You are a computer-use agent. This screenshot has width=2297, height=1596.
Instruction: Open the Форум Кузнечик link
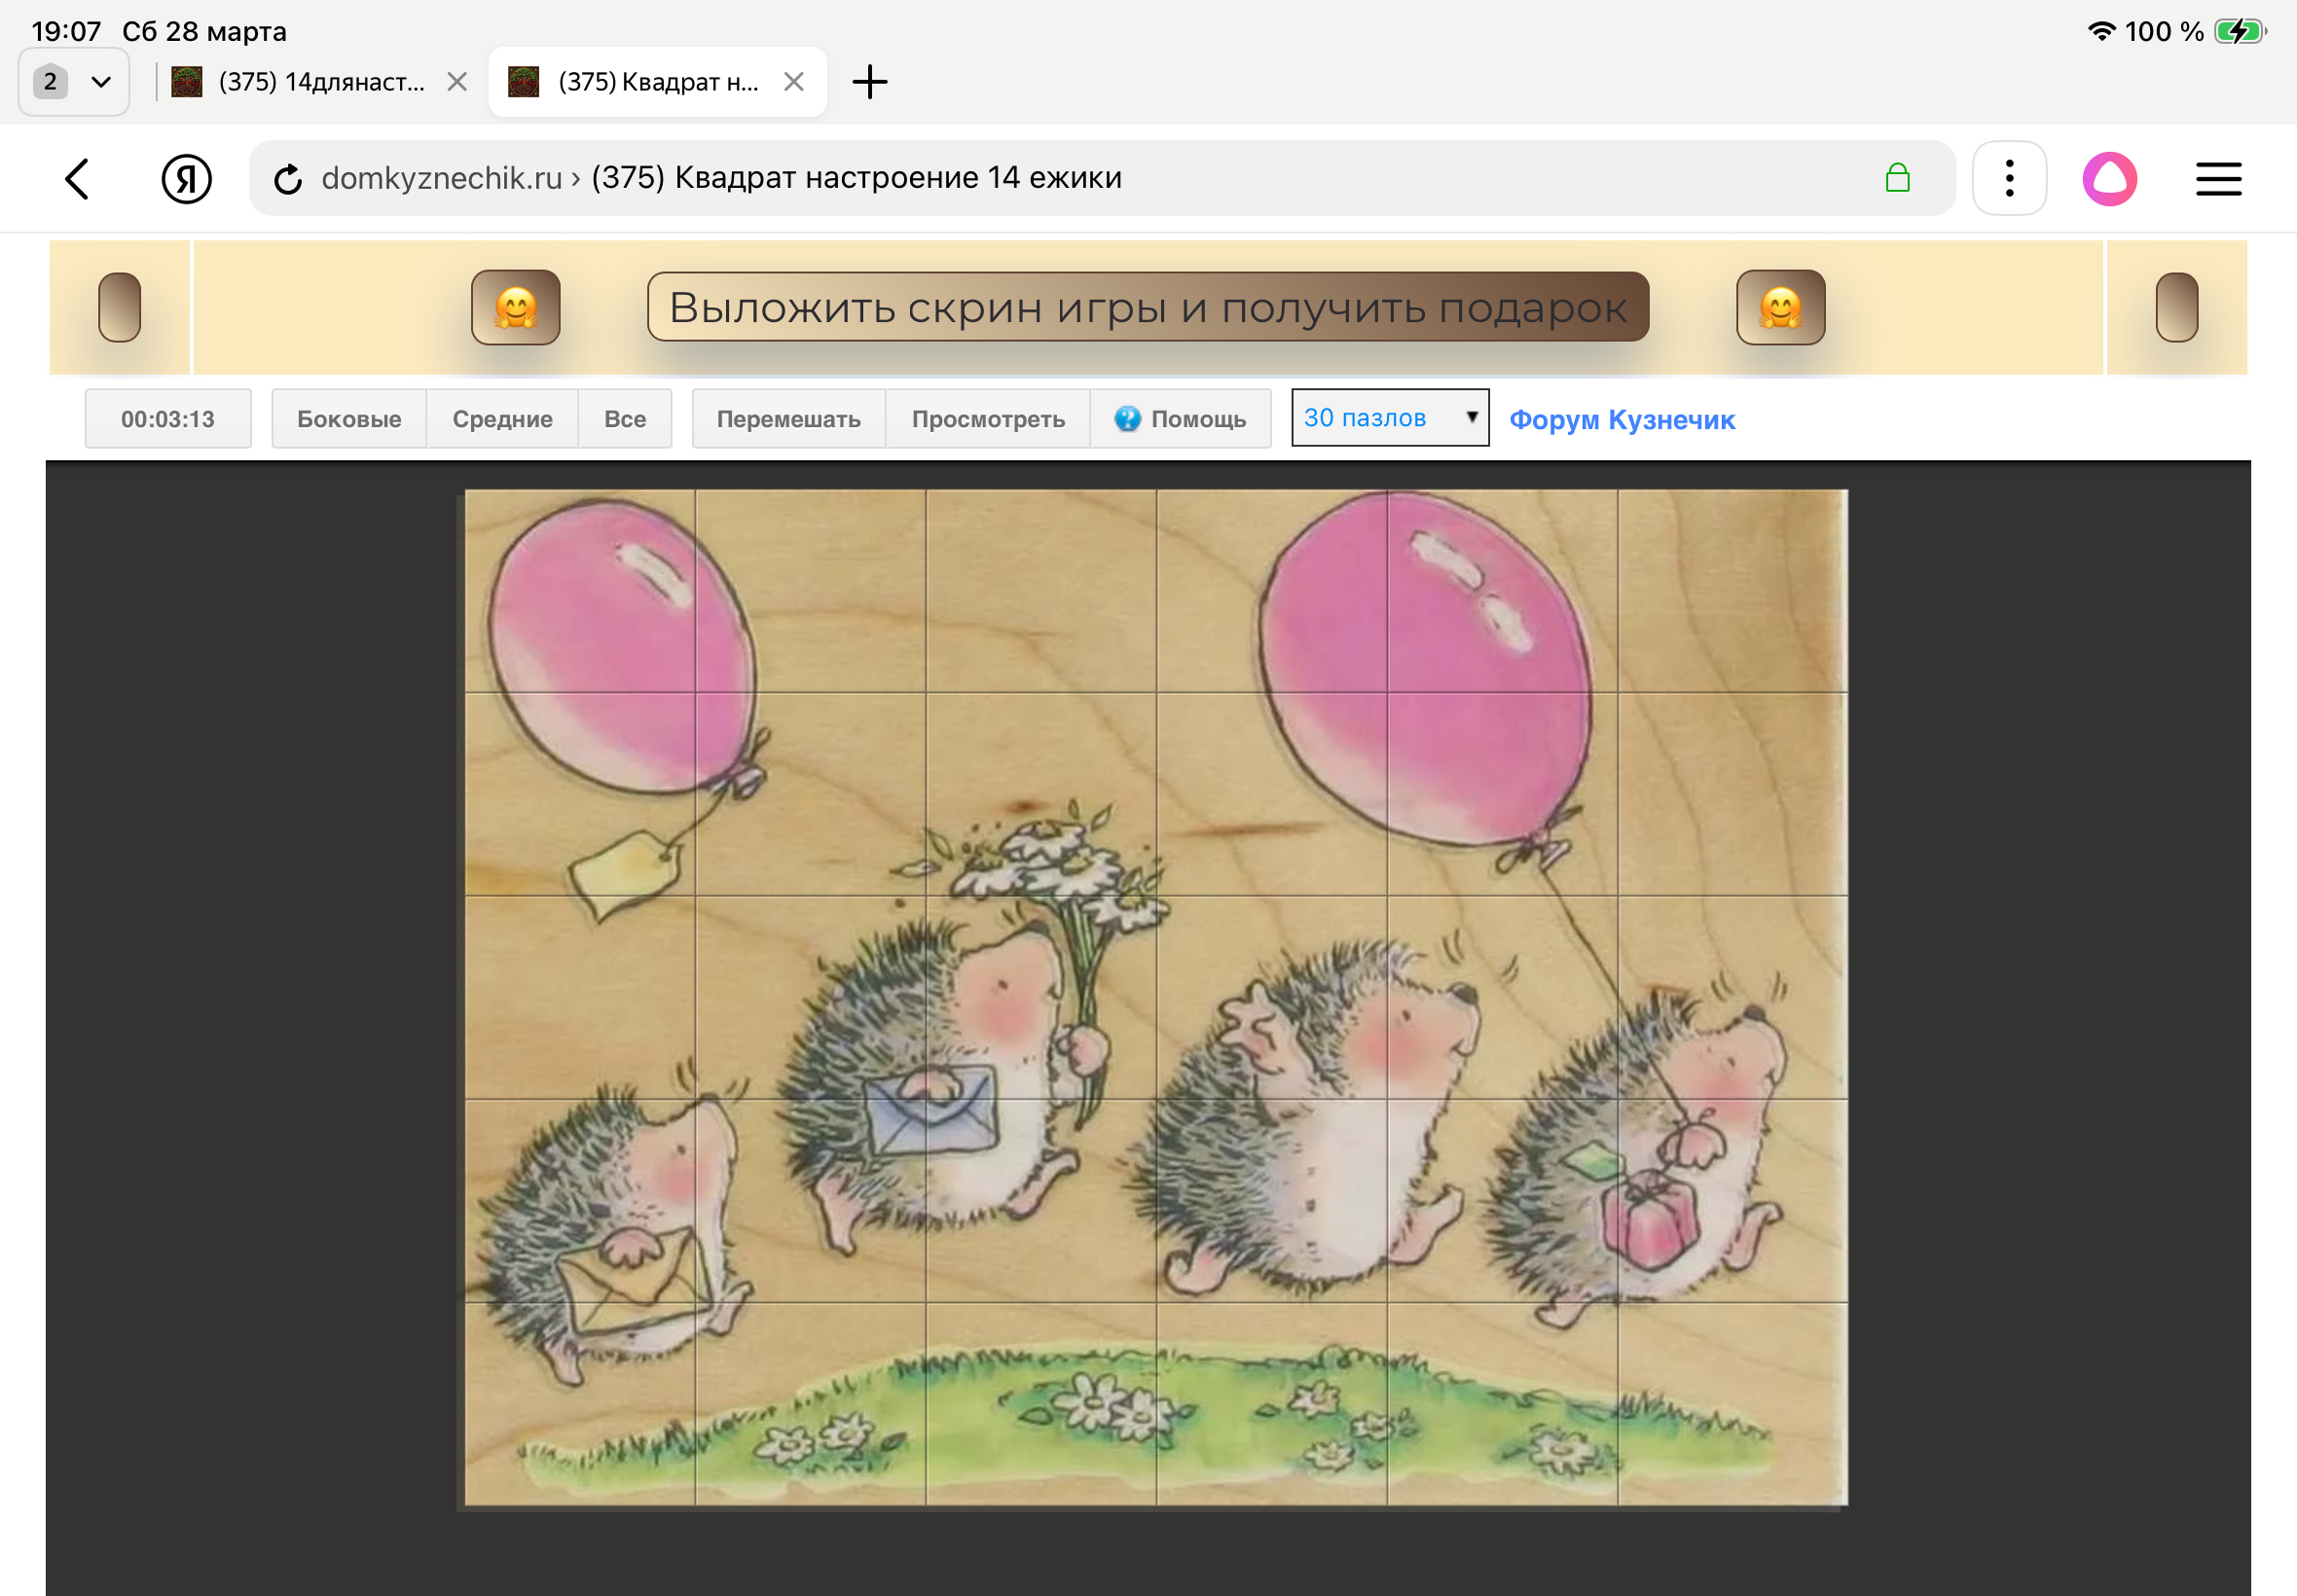pyautogui.click(x=1621, y=420)
